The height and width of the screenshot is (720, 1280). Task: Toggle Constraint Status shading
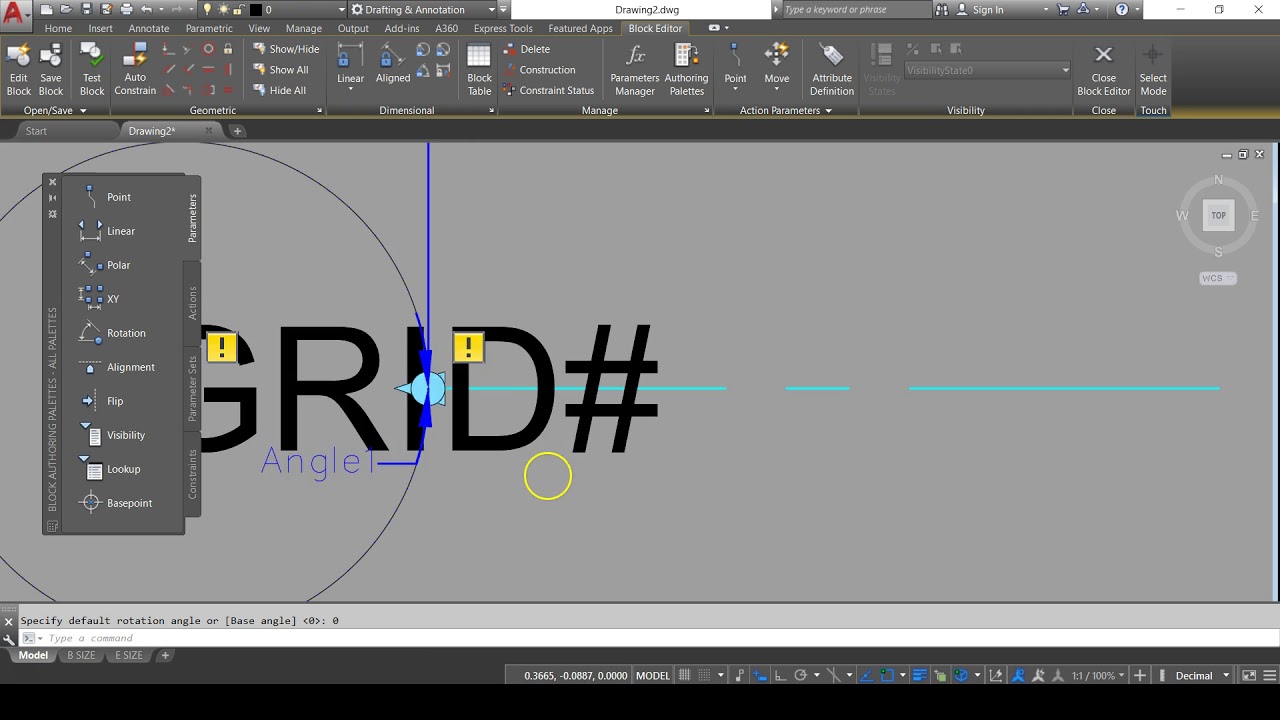point(548,90)
